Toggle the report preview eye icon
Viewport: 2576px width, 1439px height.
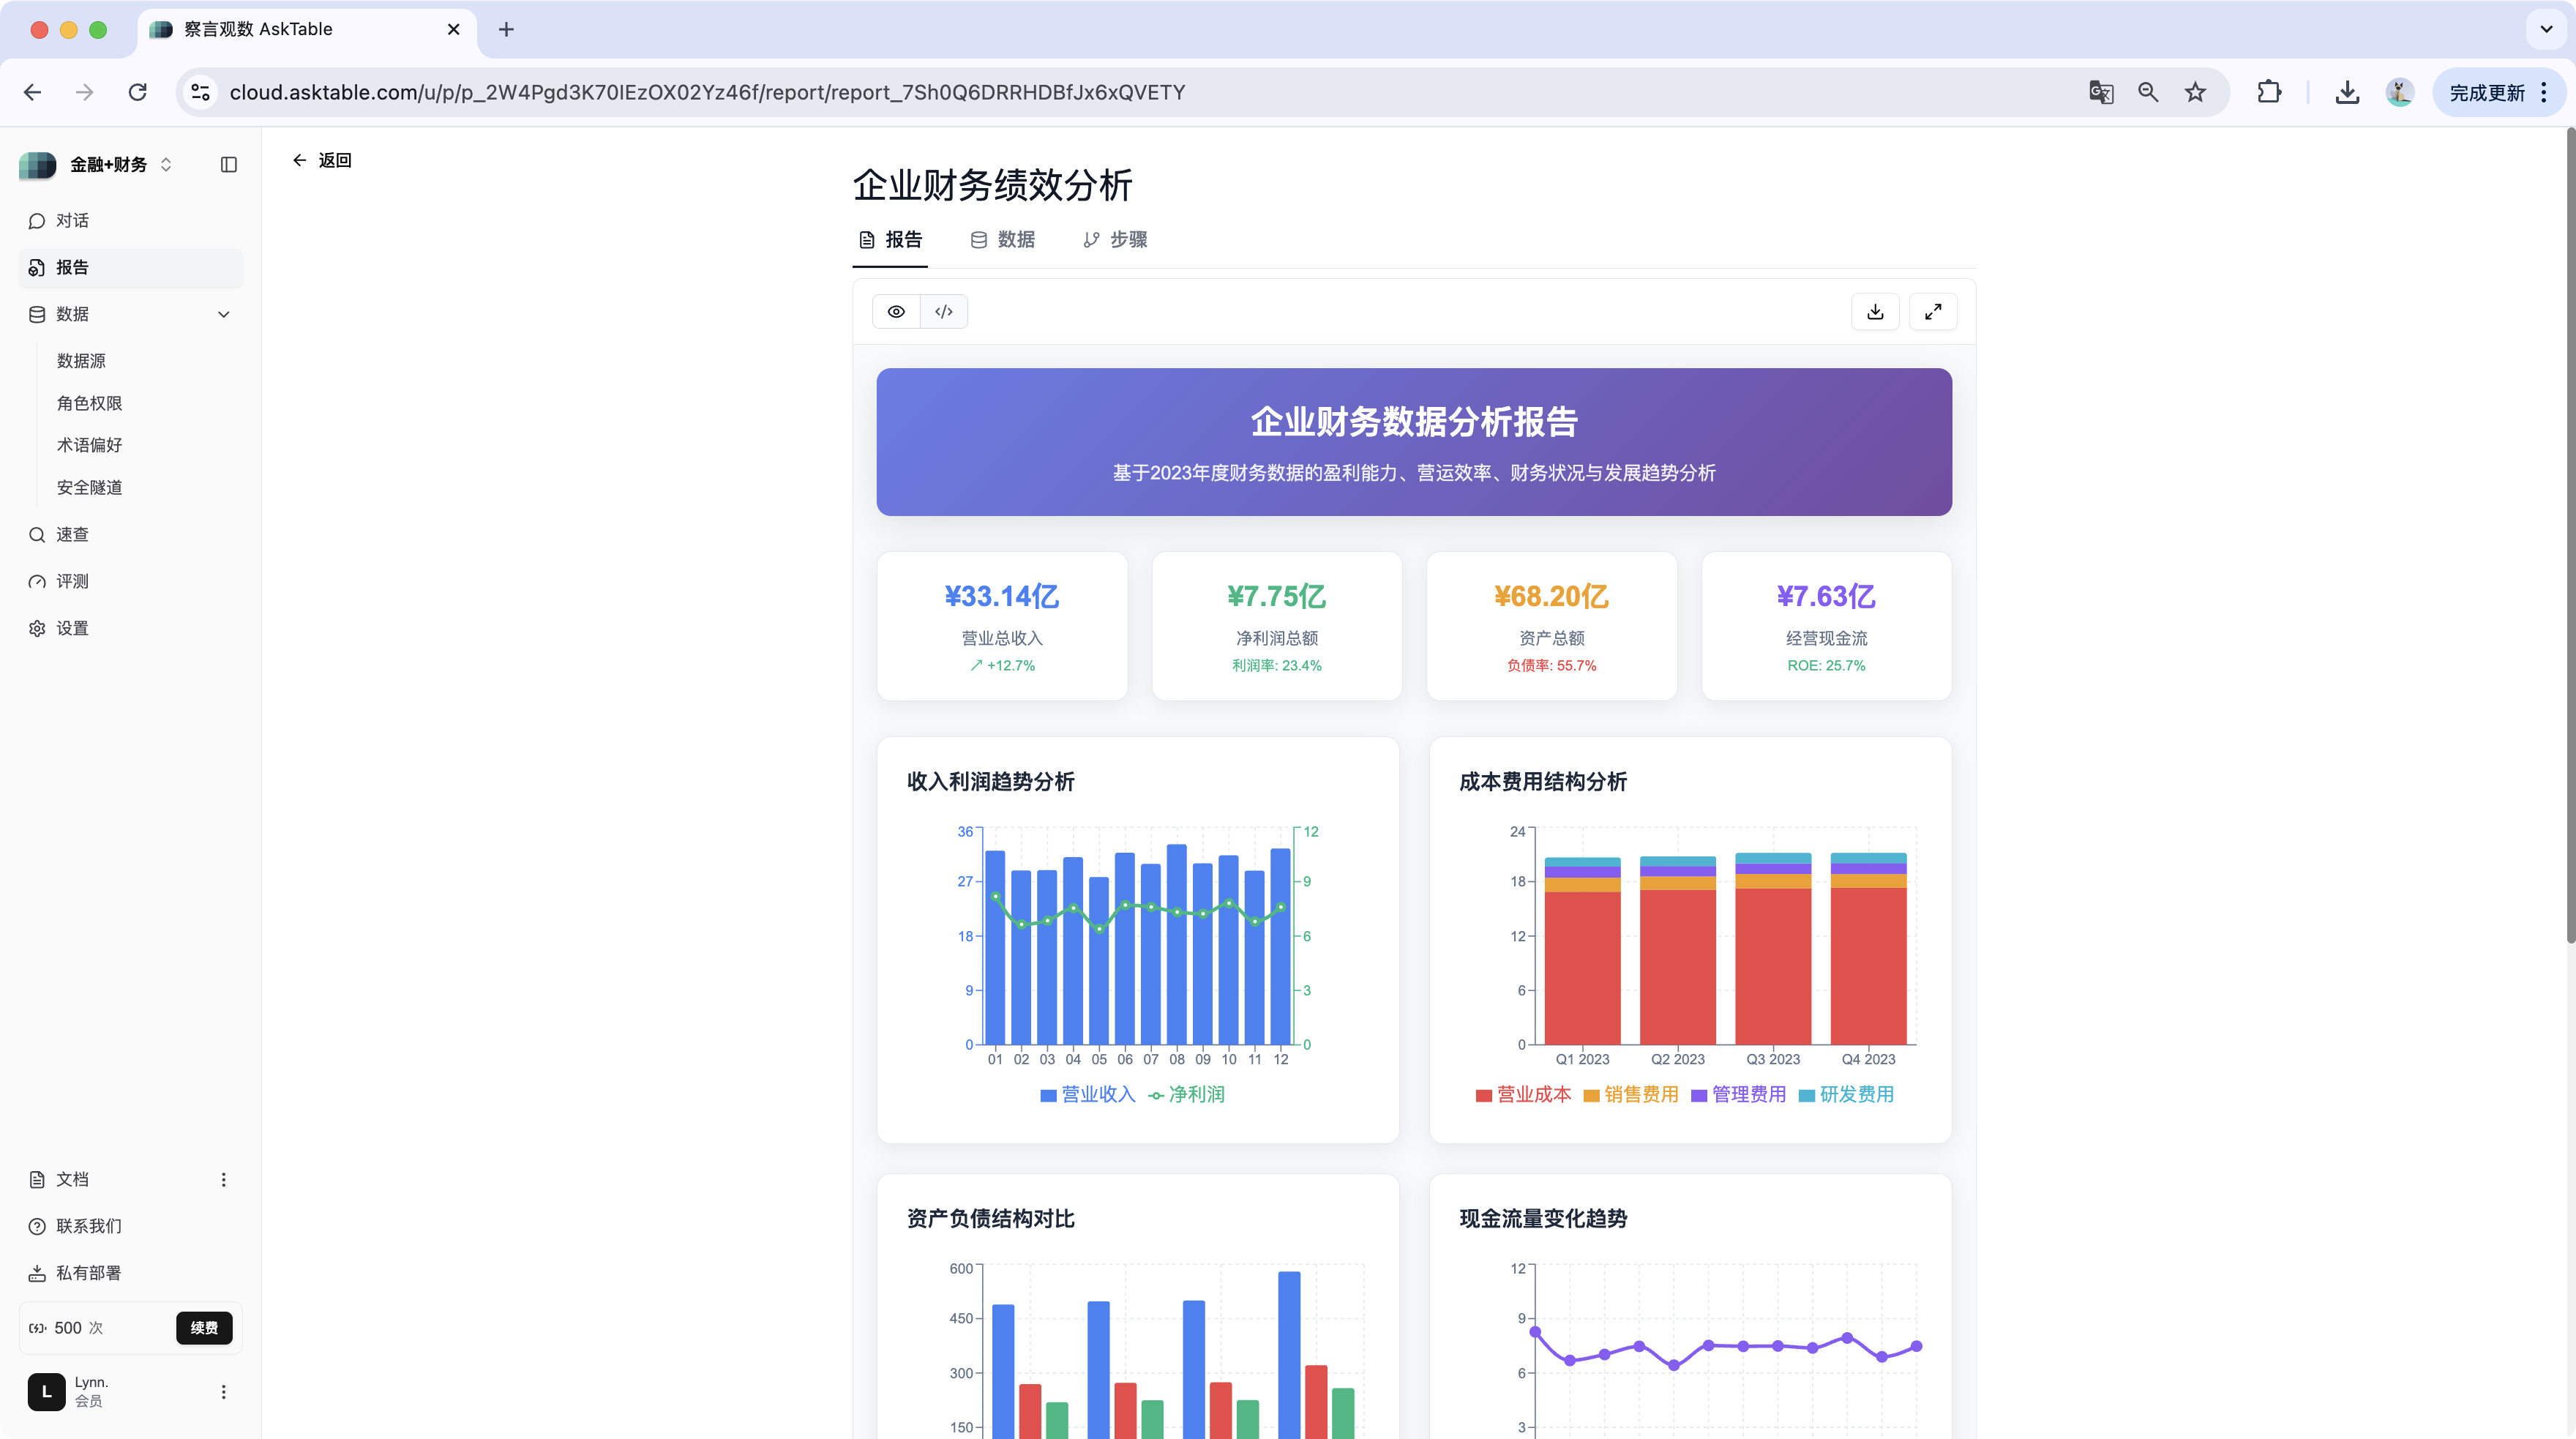[895, 311]
